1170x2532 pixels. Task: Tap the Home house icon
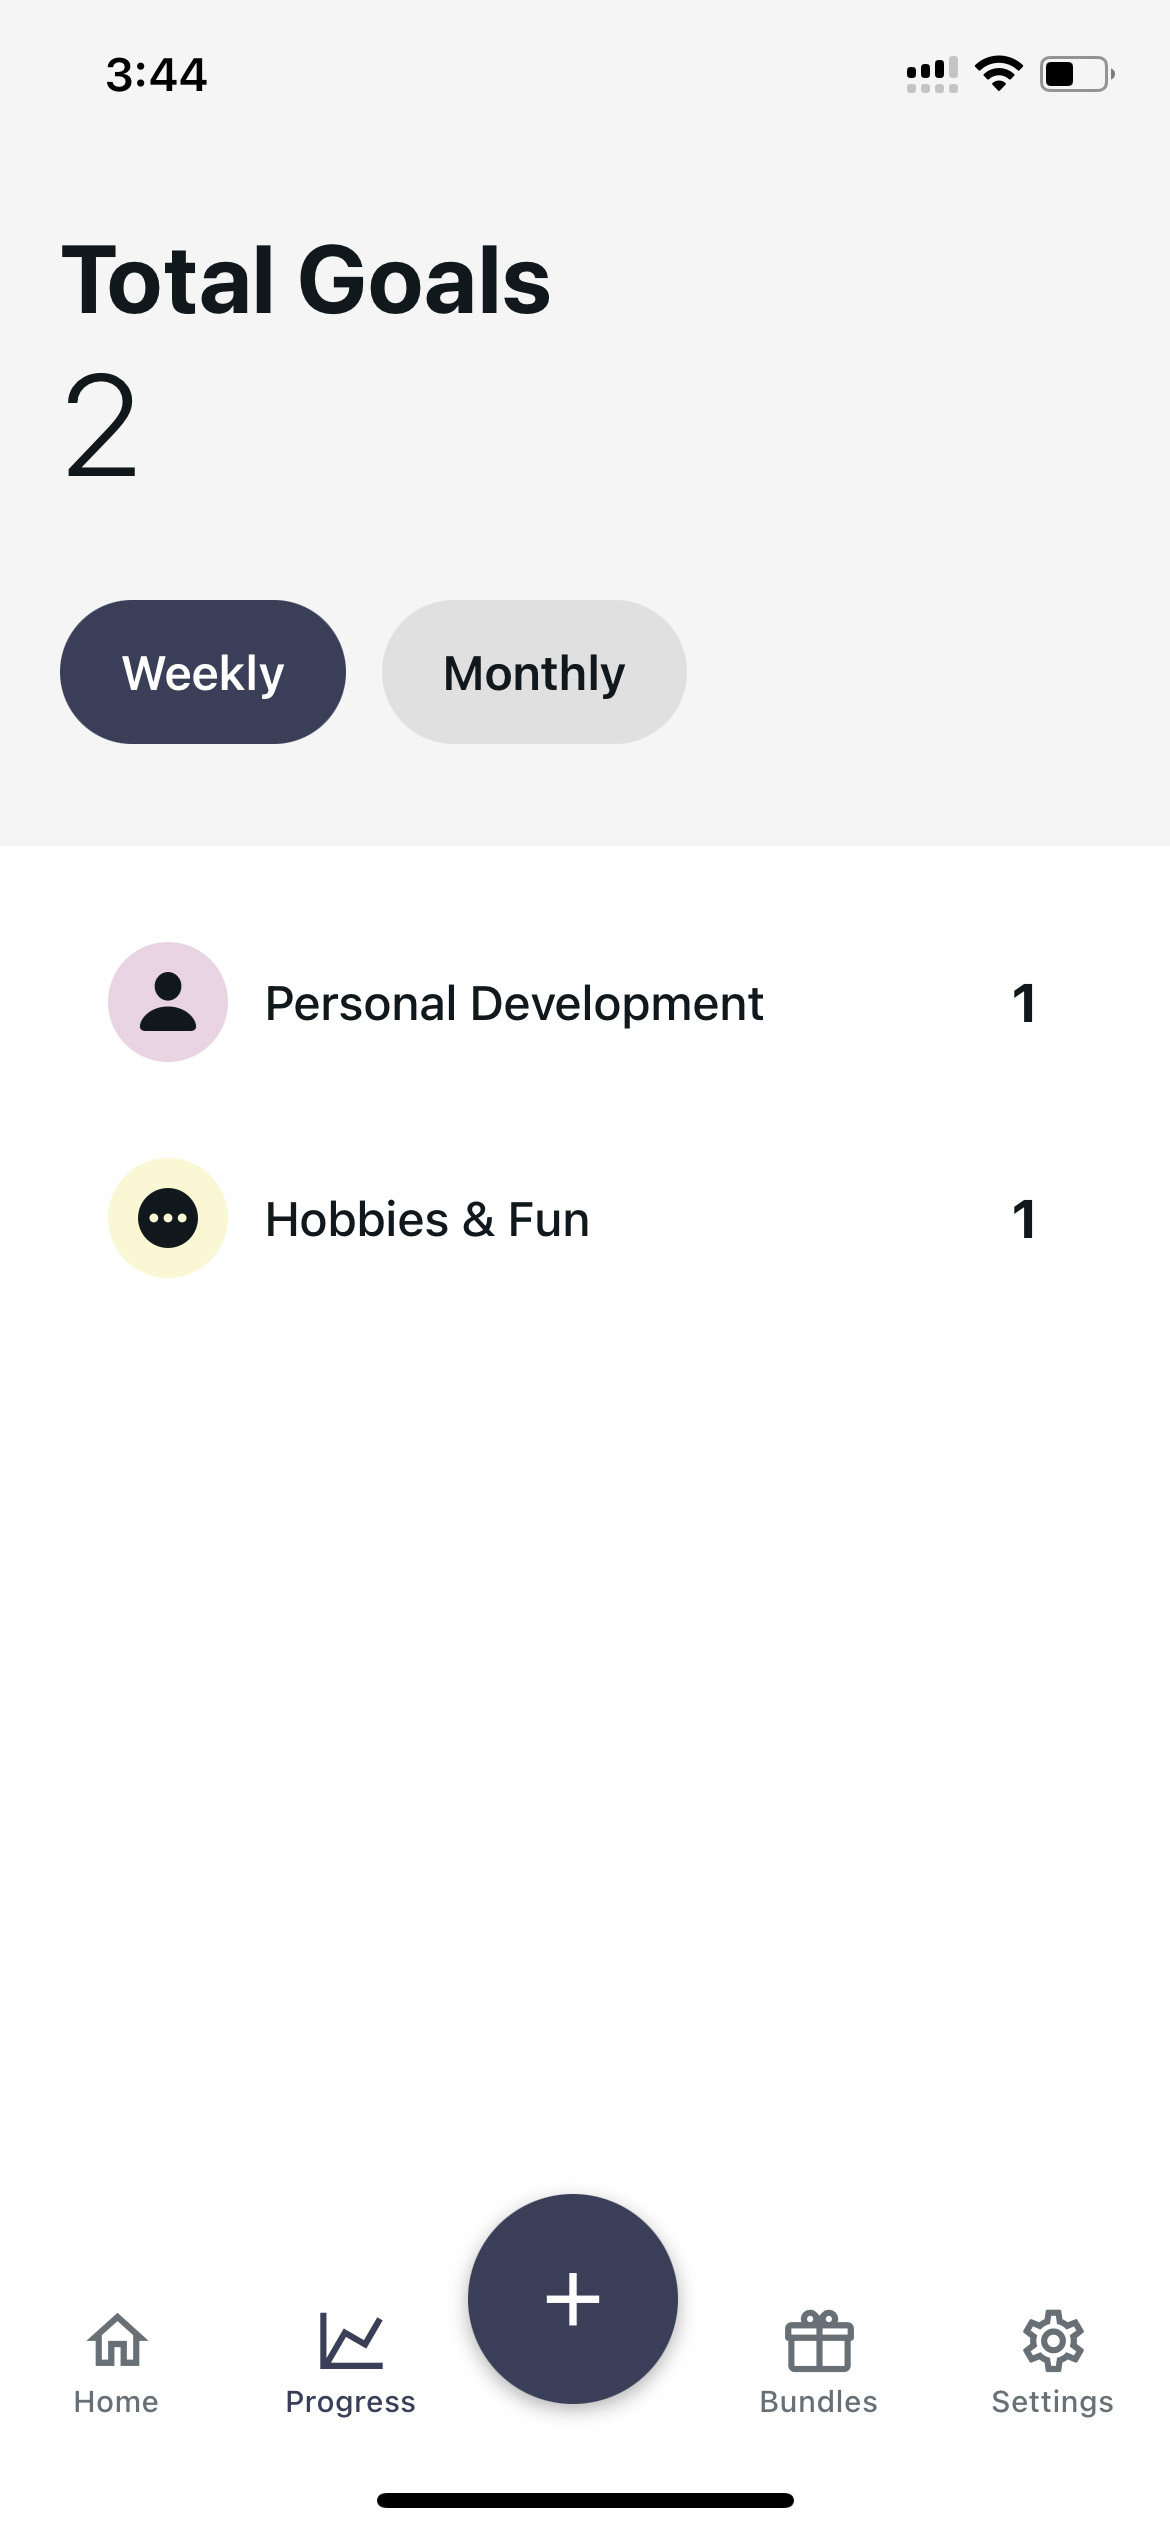pyautogui.click(x=117, y=2340)
